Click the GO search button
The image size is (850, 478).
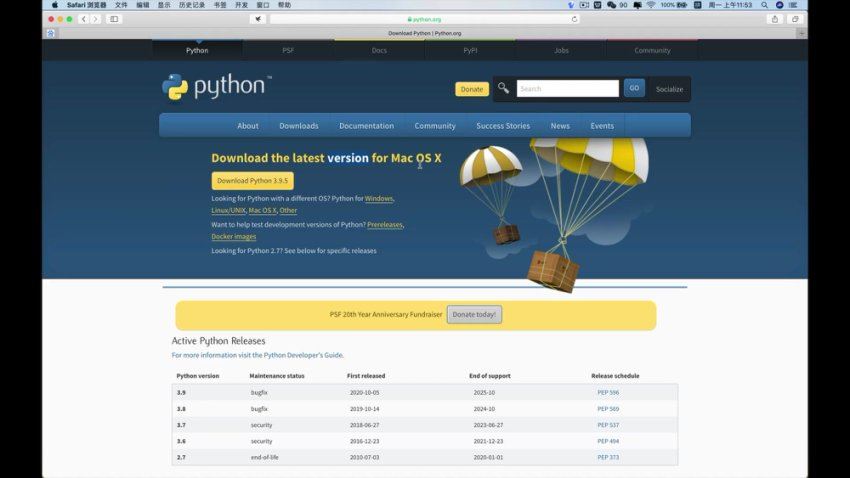(634, 88)
